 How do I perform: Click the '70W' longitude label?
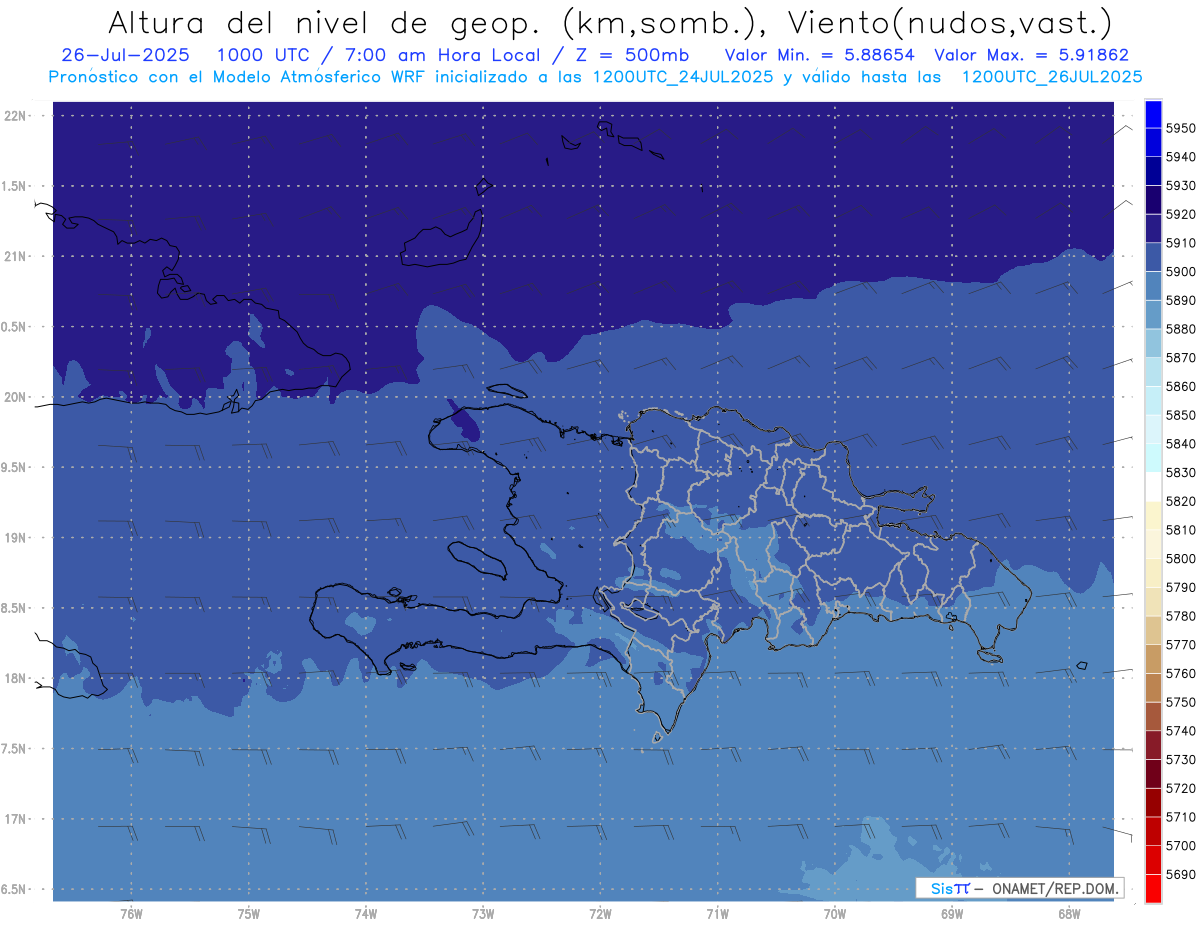click(x=835, y=913)
